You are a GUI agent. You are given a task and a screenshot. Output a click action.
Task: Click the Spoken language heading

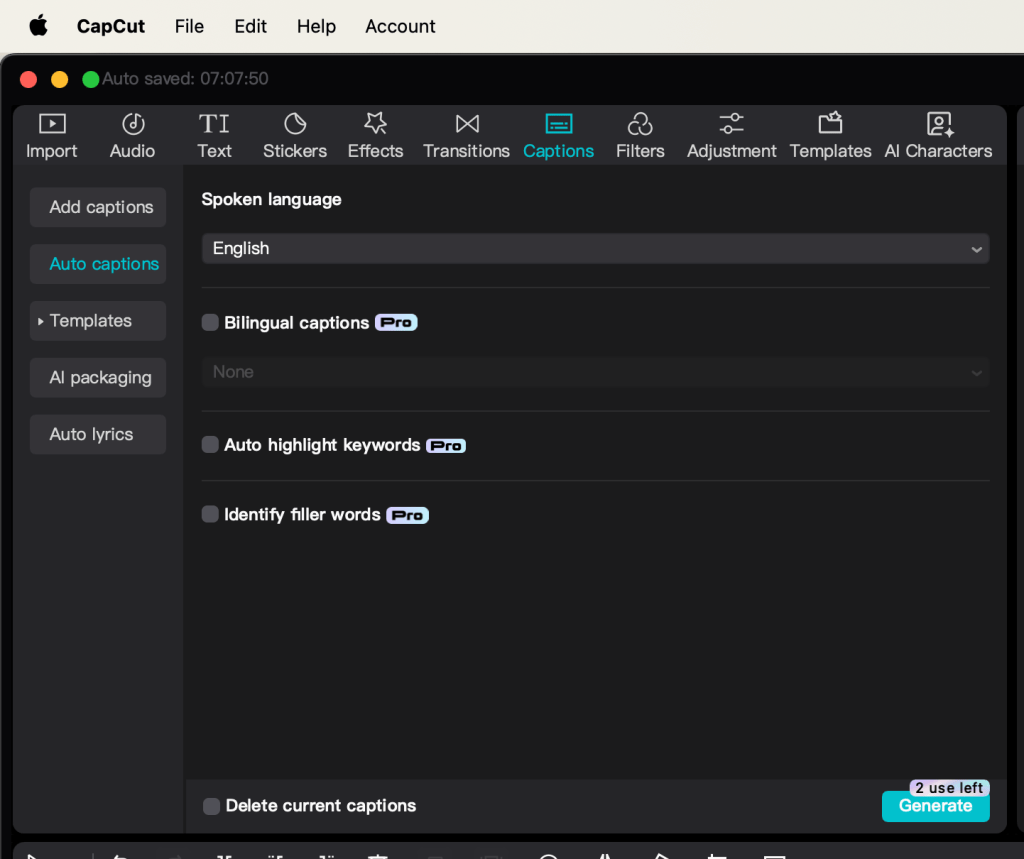272,199
